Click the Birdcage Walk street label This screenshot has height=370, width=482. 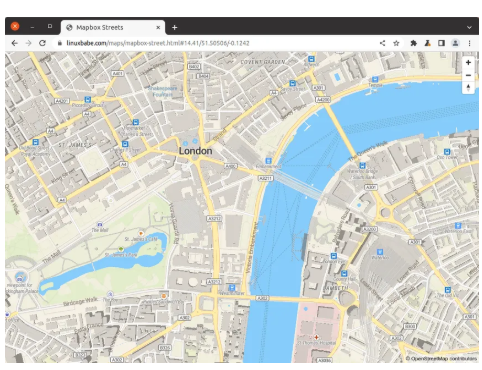point(80,301)
